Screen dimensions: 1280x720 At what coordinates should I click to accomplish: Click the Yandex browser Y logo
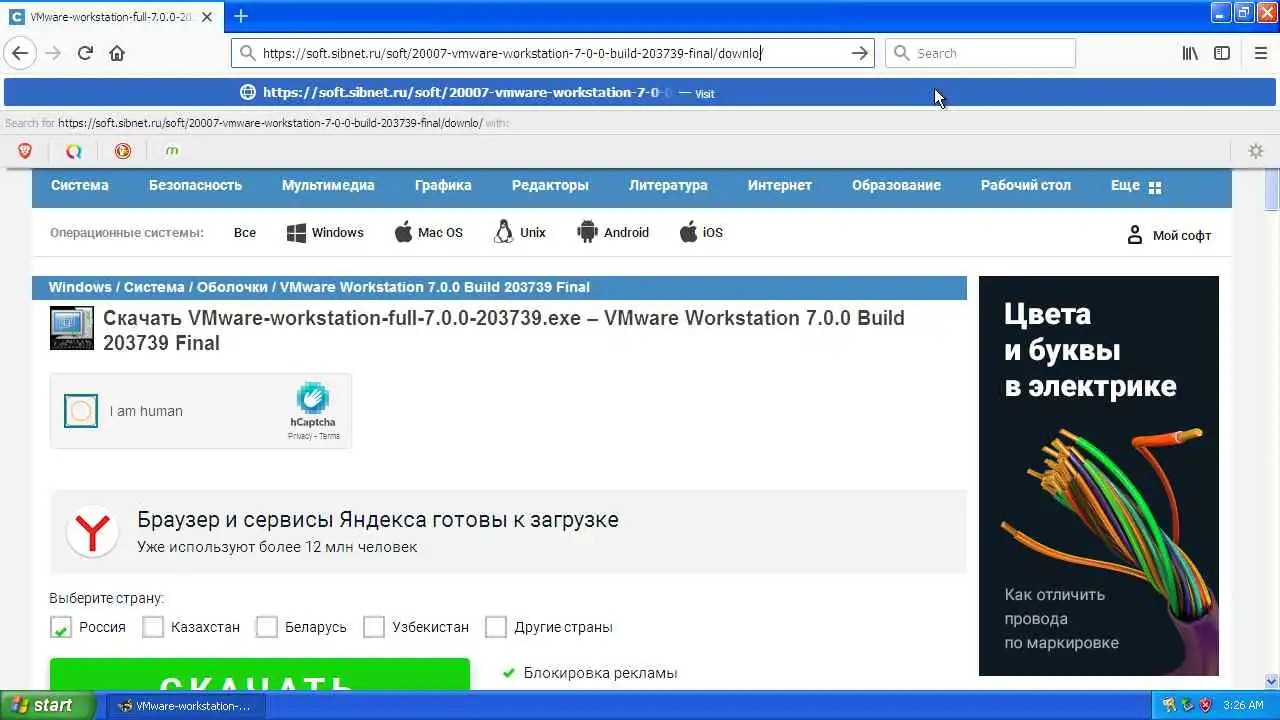[92, 532]
